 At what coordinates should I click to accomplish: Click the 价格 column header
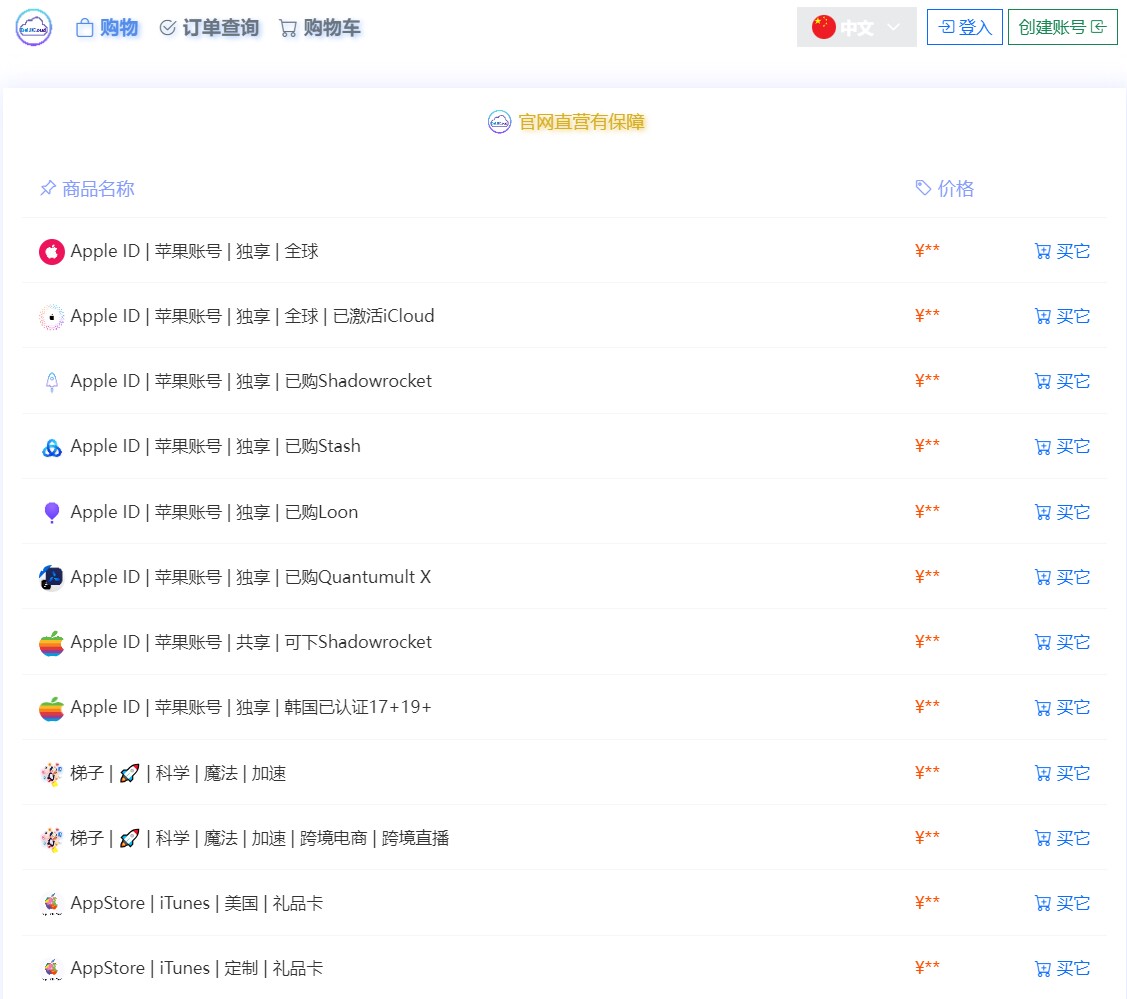point(944,189)
